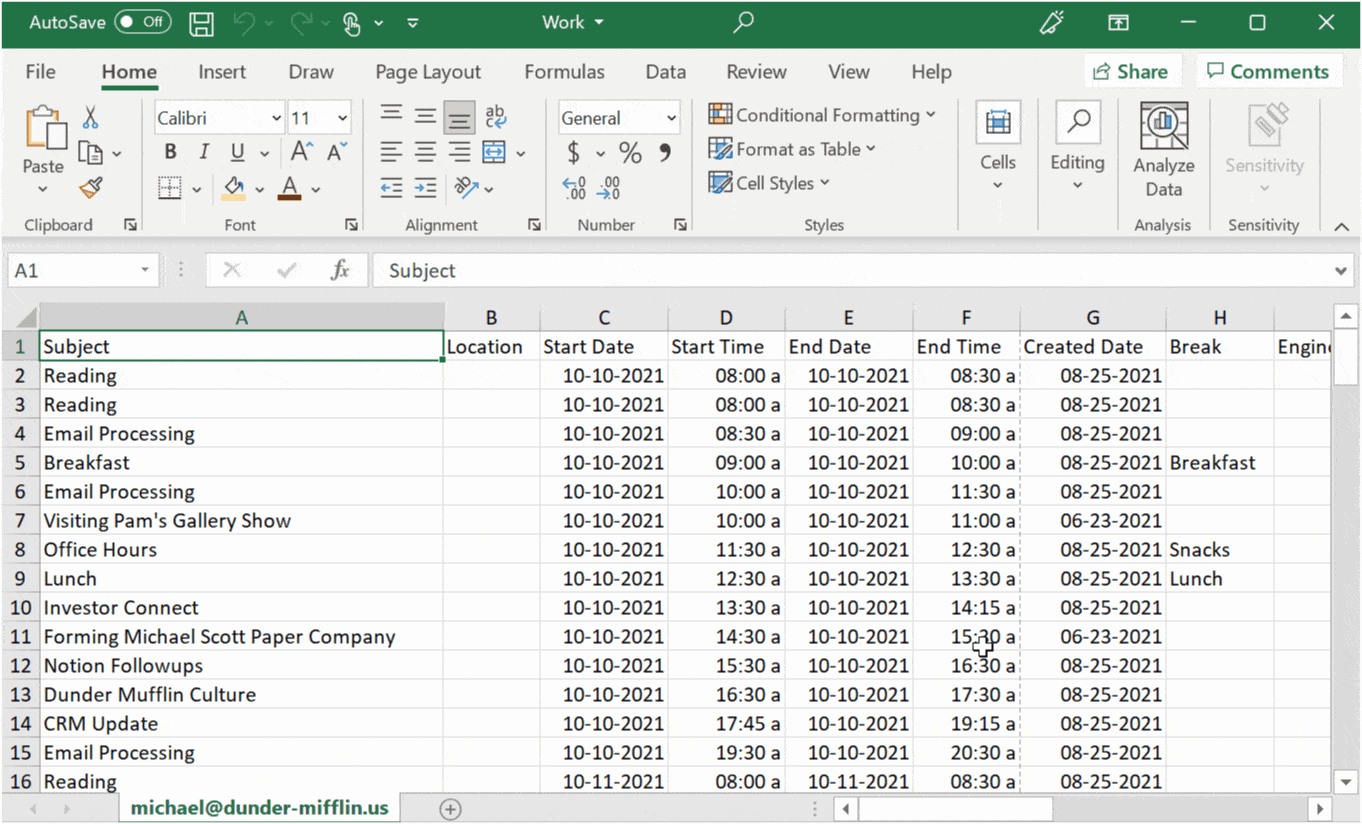Apply borders with the Borders icon
1362x824 pixels.
(170, 188)
